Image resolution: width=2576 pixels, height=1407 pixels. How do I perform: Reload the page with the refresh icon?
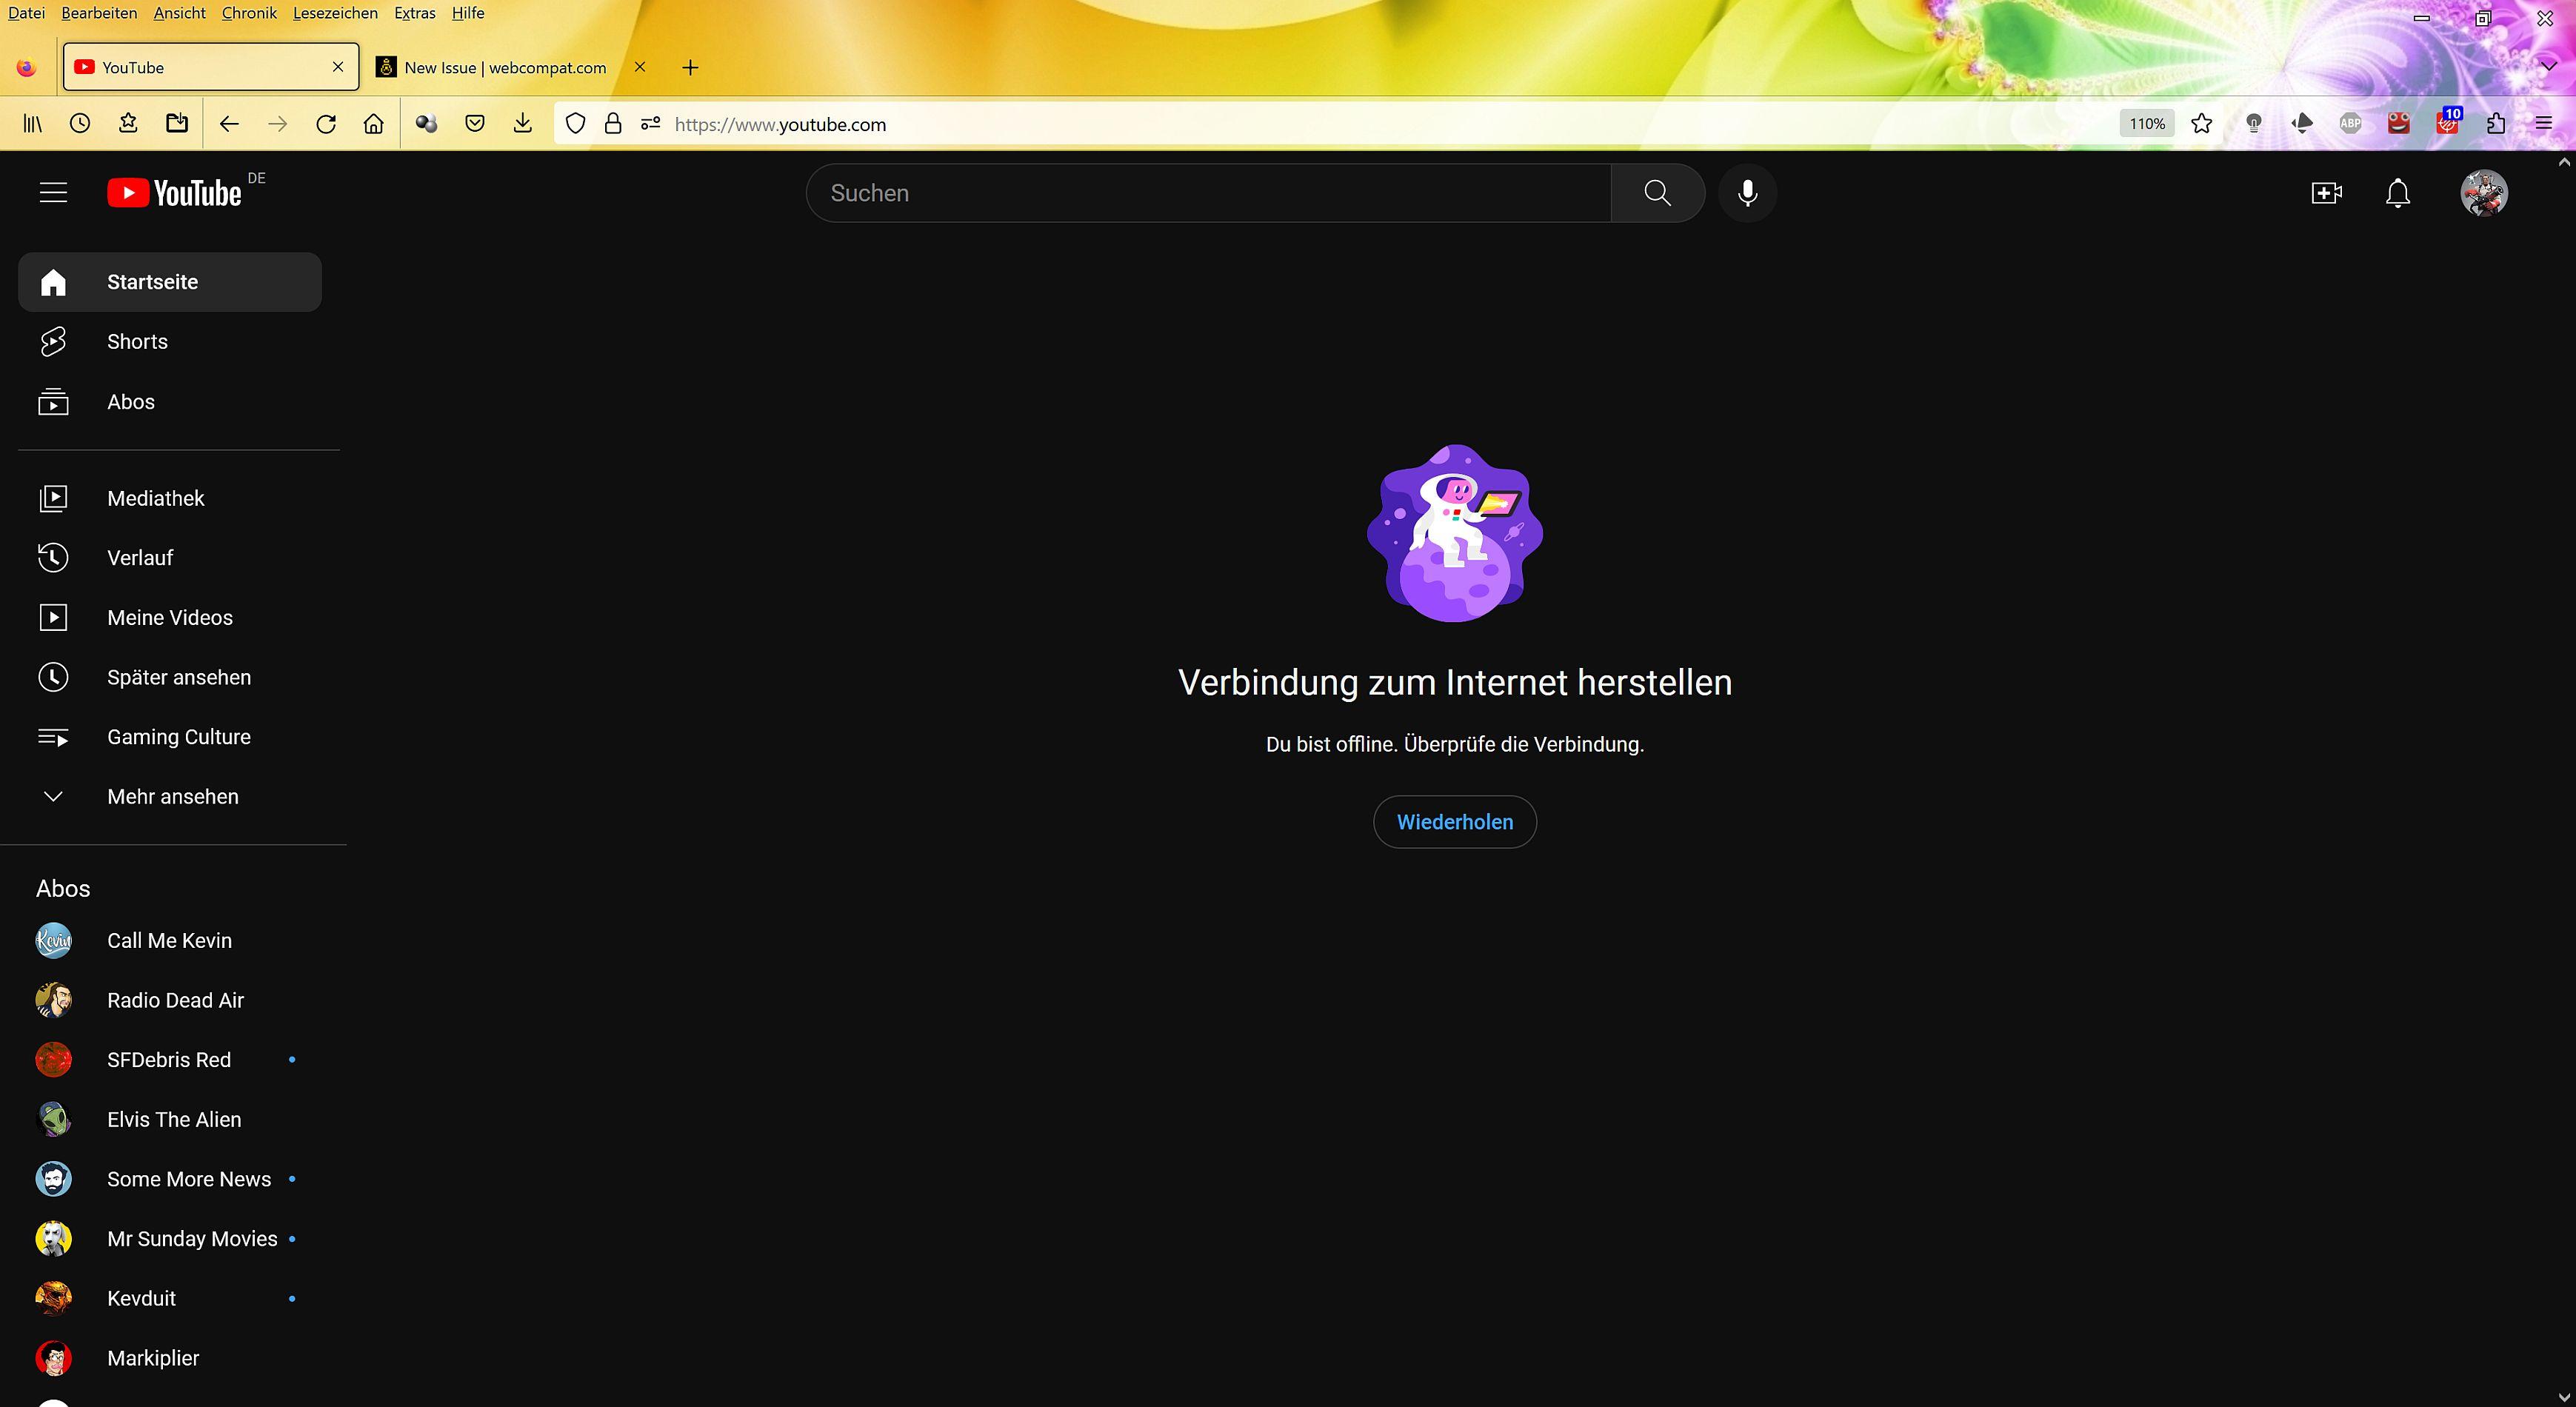tap(326, 123)
